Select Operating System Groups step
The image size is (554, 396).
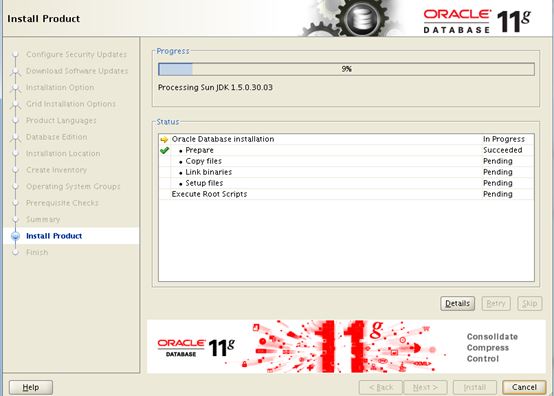coord(73,187)
